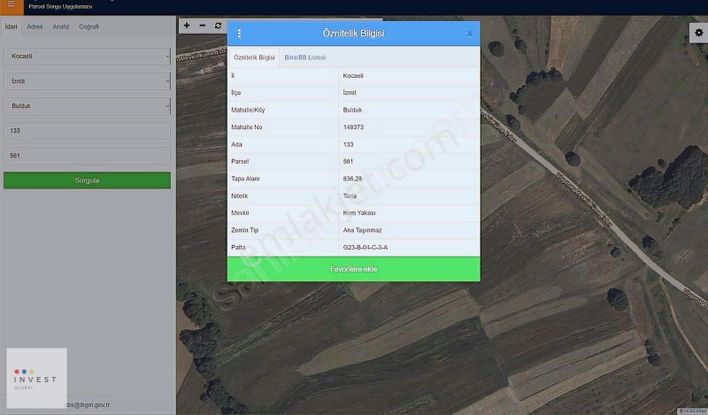The height and width of the screenshot is (415, 708).
Task: Click the Mevkii value Kırım Yakası
Action: click(x=359, y=213)
